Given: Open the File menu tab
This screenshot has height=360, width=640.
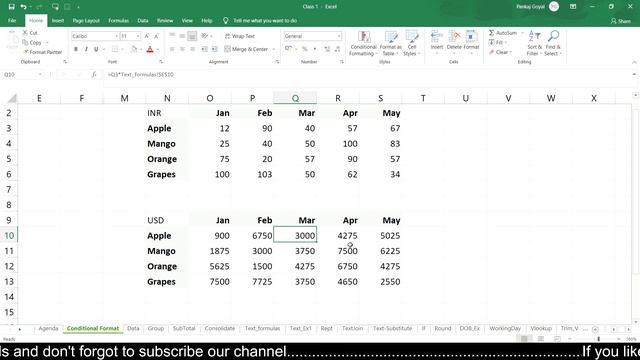Looking at the screenshot, I should click(12, 20).
